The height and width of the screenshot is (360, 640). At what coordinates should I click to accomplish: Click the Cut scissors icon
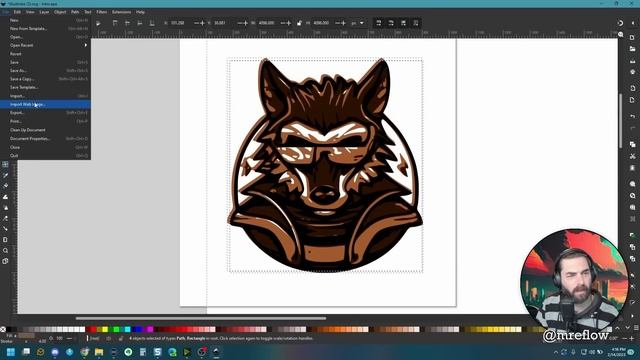pyautogui.click(x=632, y=156)
